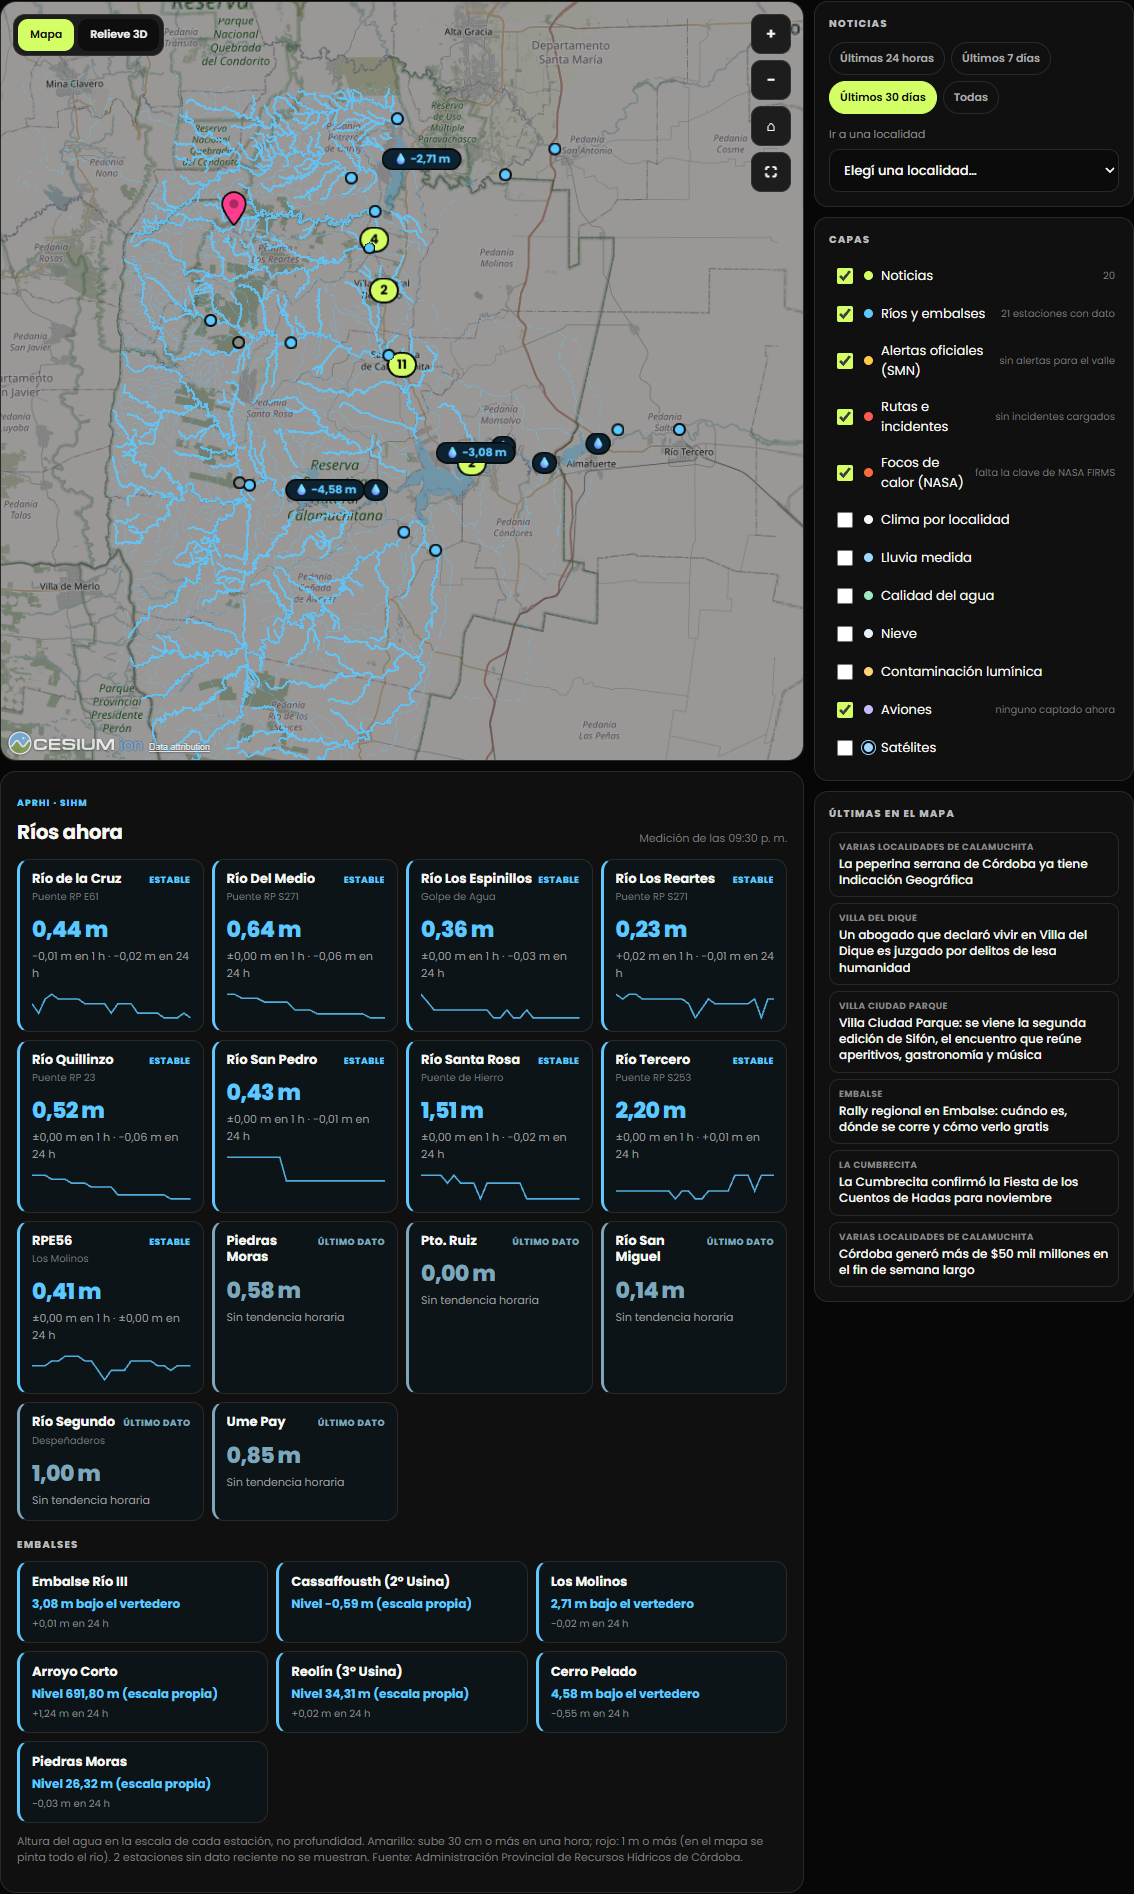Image resolution: width=1134 pixels, height=1894 pixels.
Task: Click the pink location pin on map
Action: [x=233, y=207]
